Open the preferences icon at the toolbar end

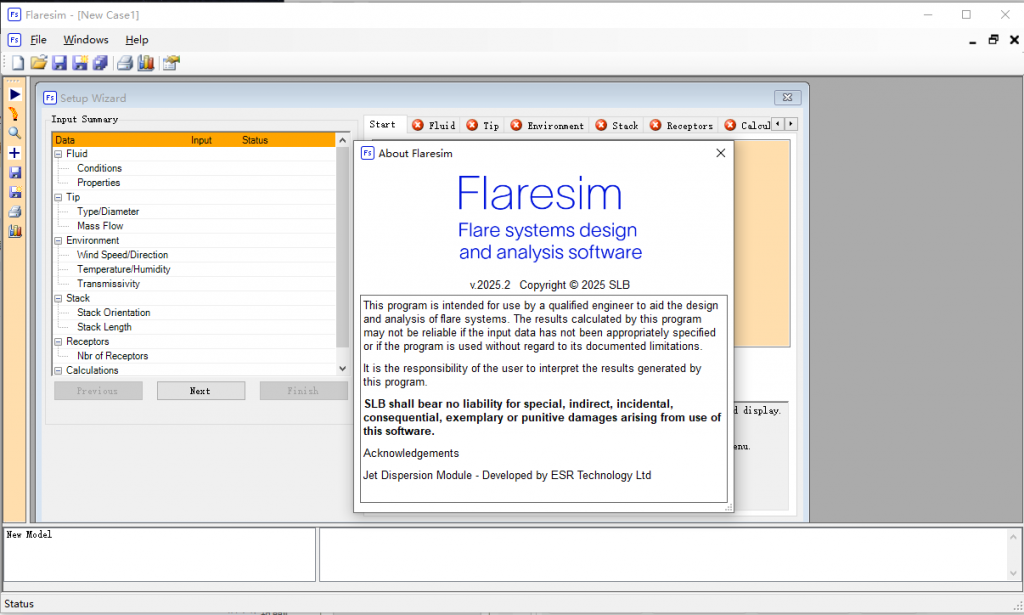click(171, 63)
